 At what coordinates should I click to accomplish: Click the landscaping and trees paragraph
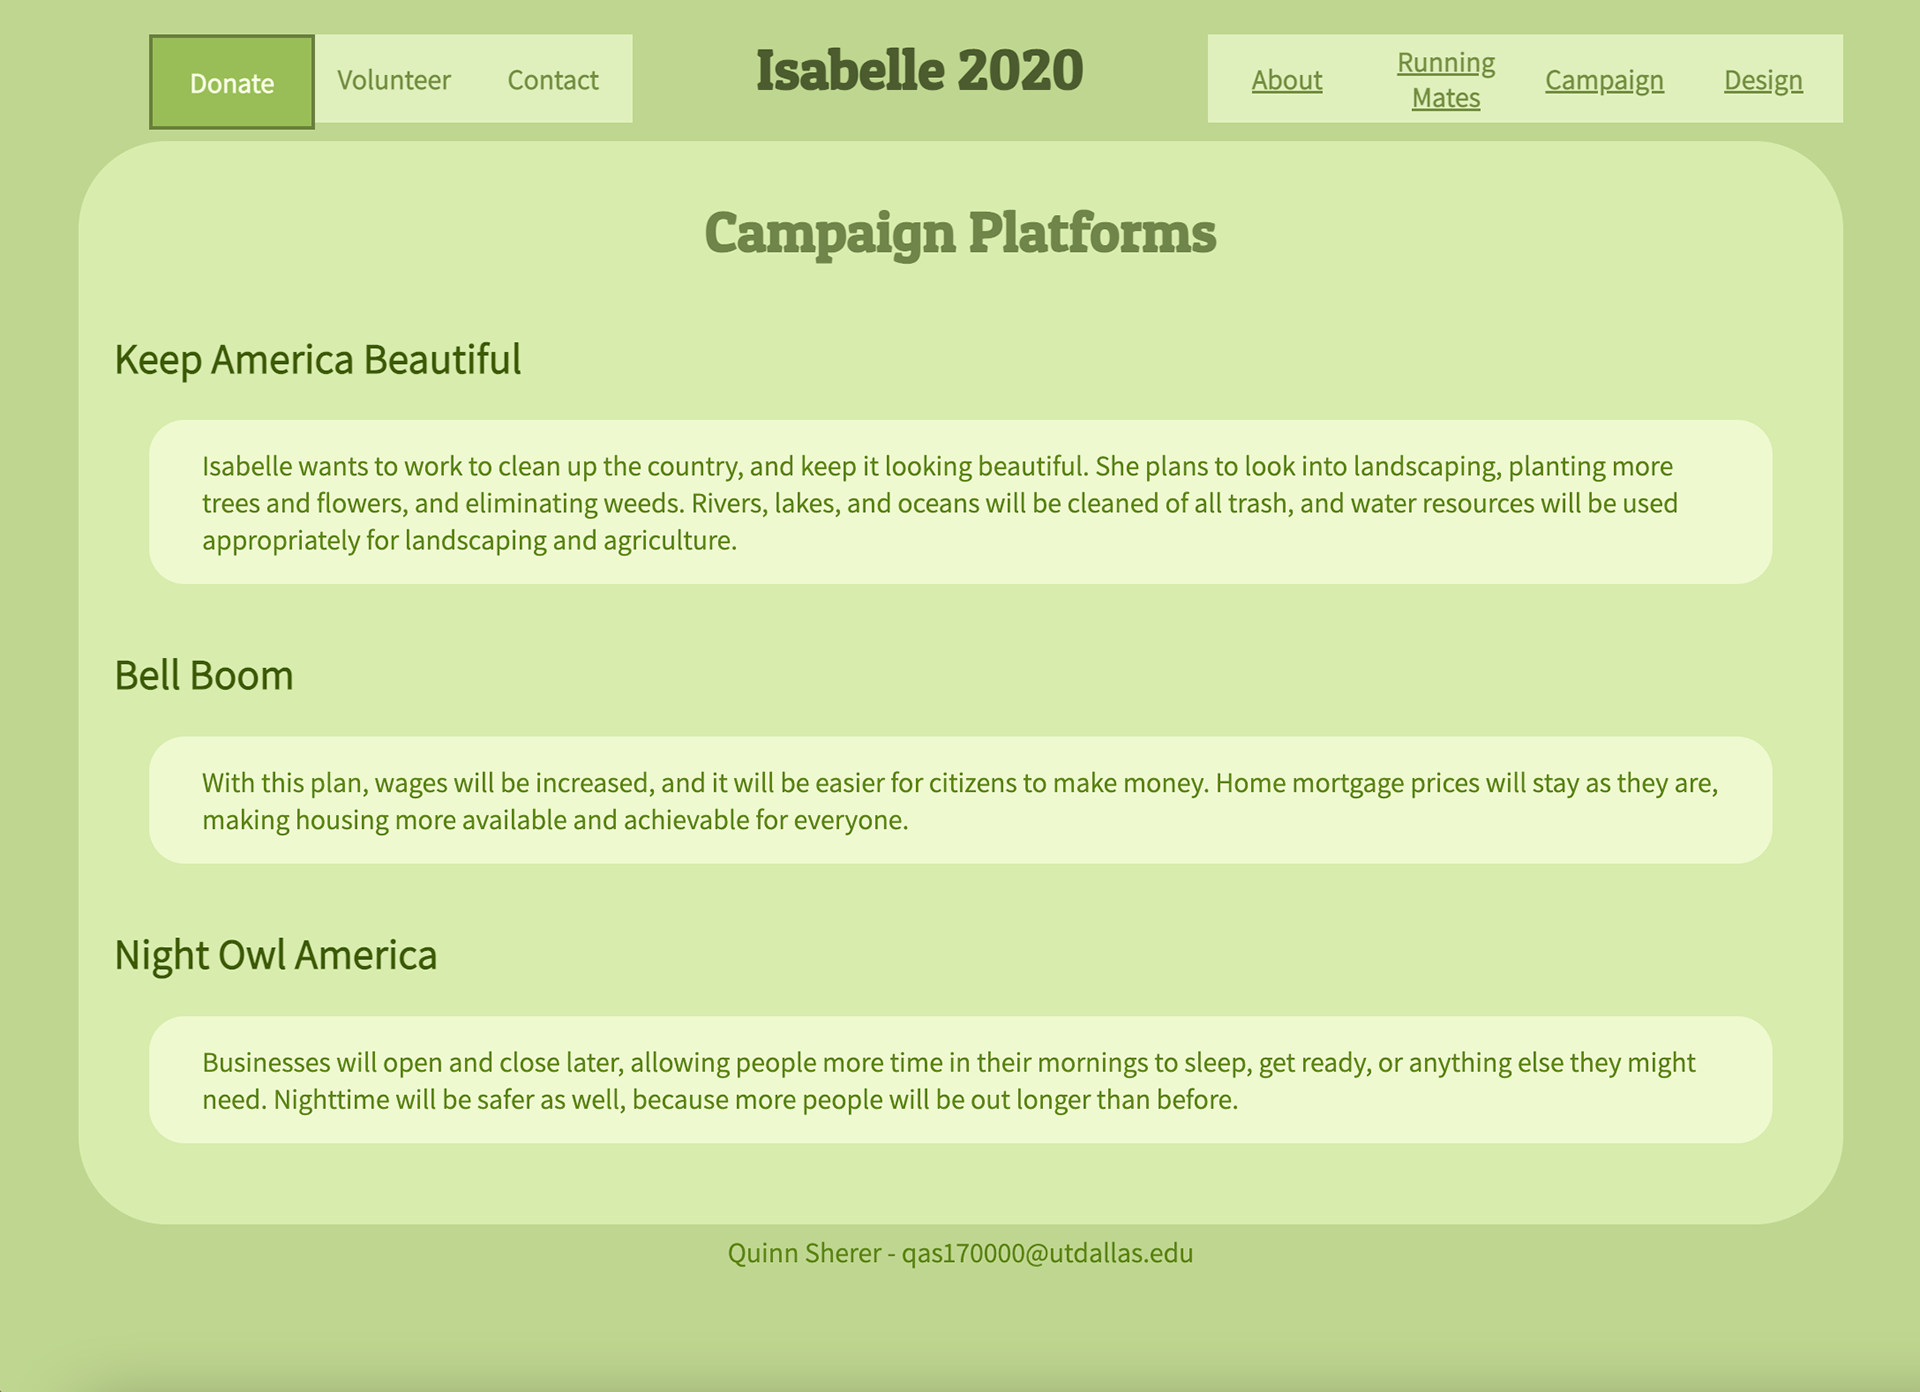[940, 503]
